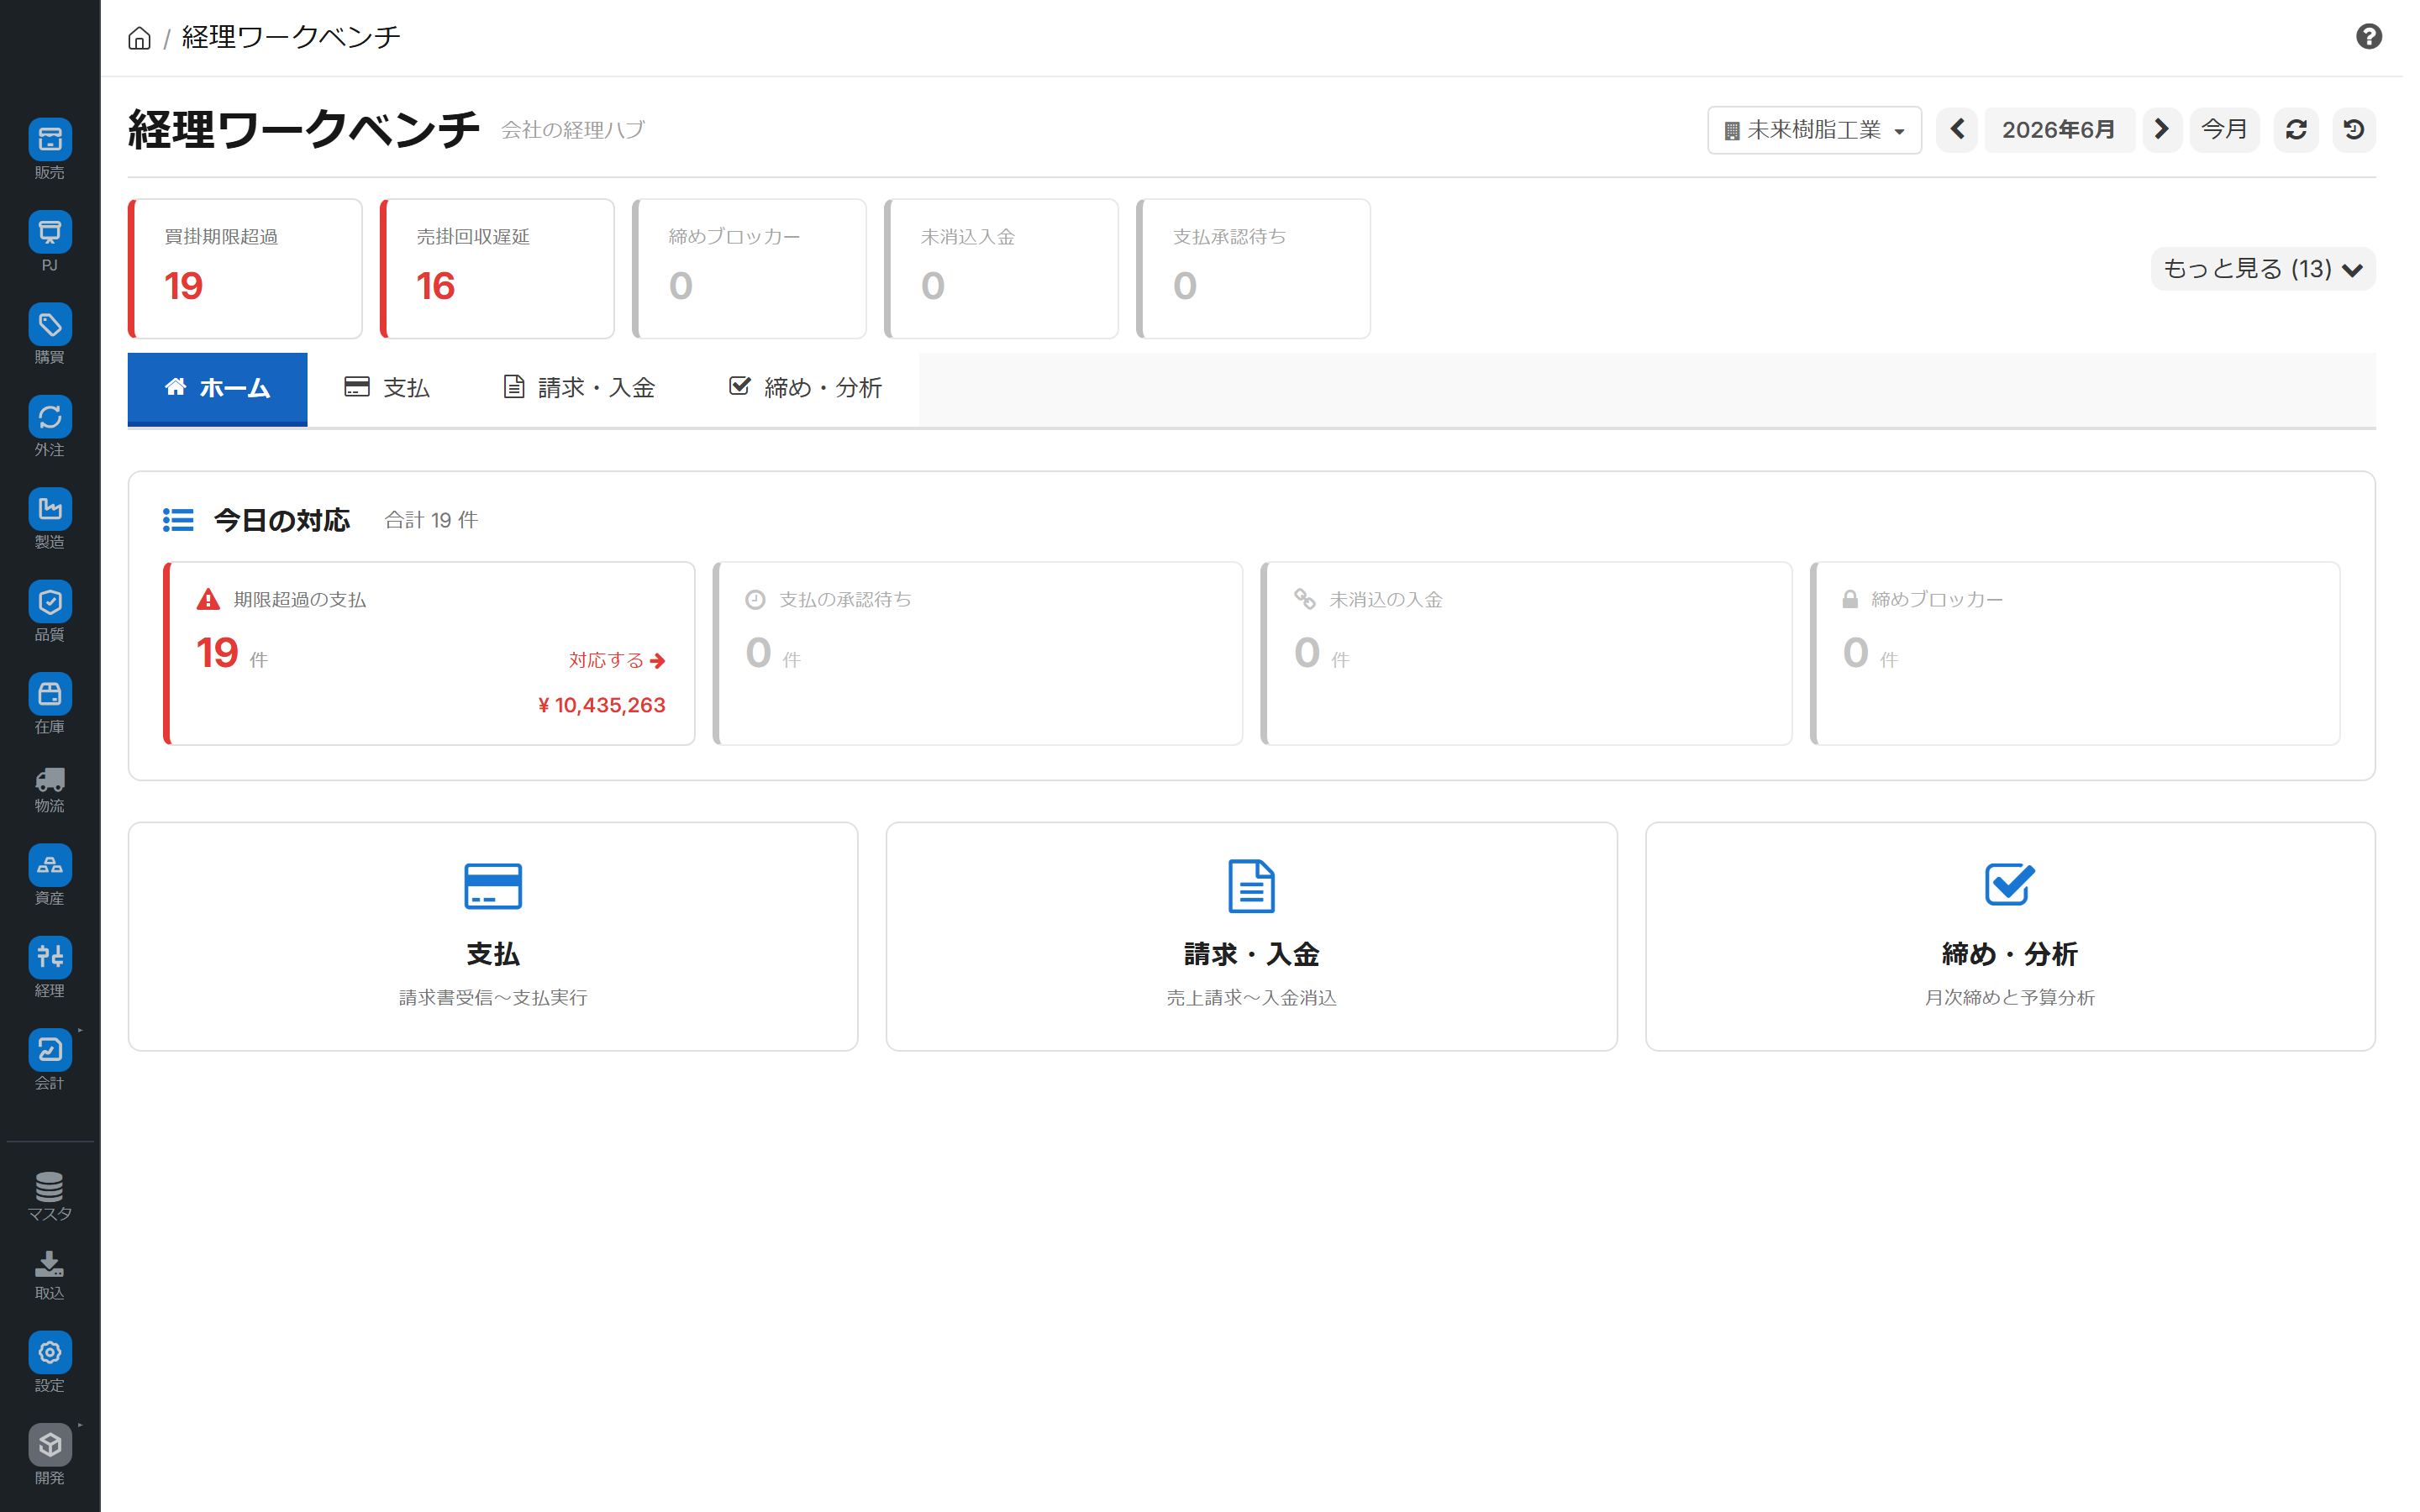Open the help question mark icon
The width and height of the screenshot is (2420, 1512).
[x=2368, y=37]
